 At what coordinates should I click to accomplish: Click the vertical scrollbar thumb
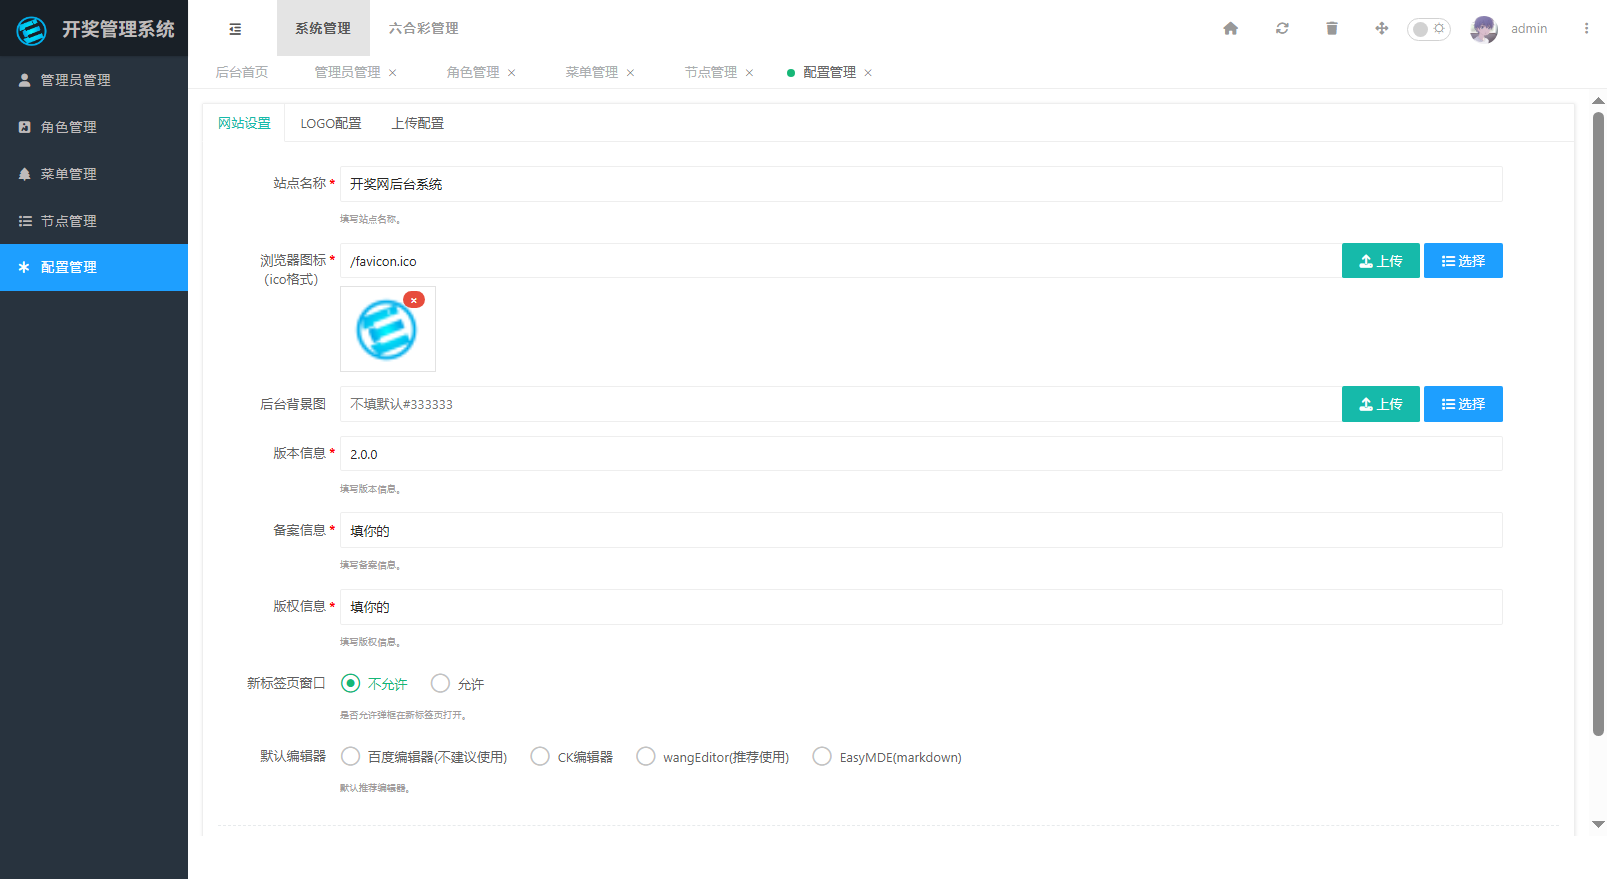pos(1598,424)
